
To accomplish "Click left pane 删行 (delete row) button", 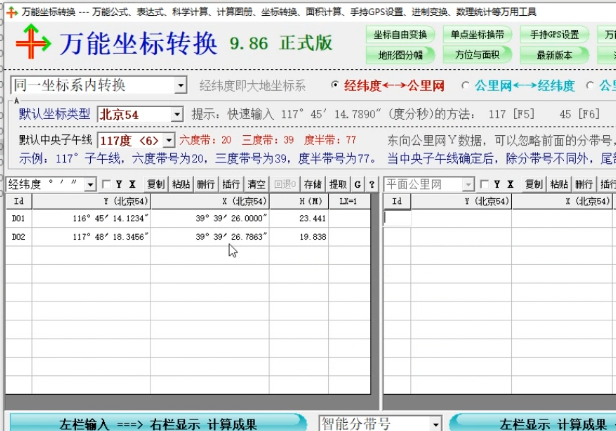I will click(x=206, y=184).
